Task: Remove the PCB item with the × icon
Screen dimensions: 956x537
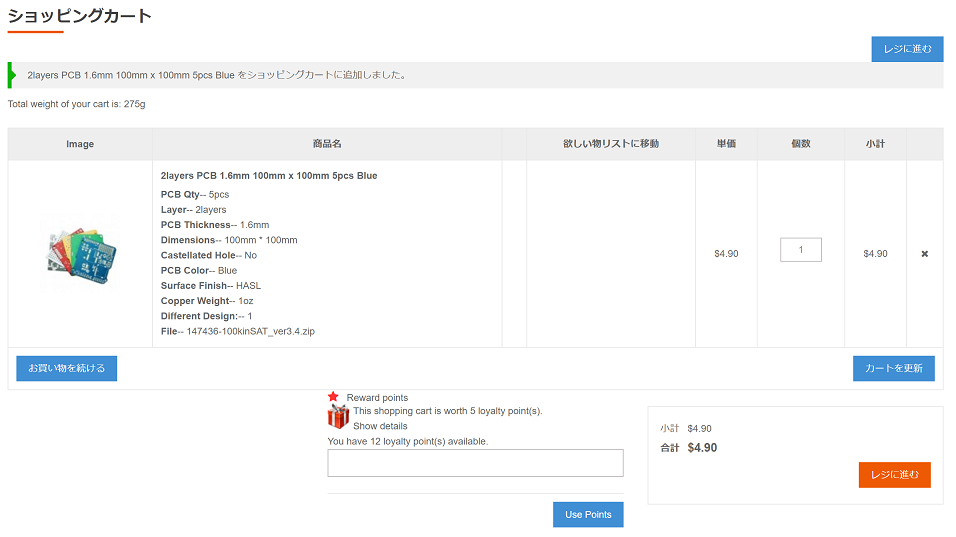Action: 924,254
